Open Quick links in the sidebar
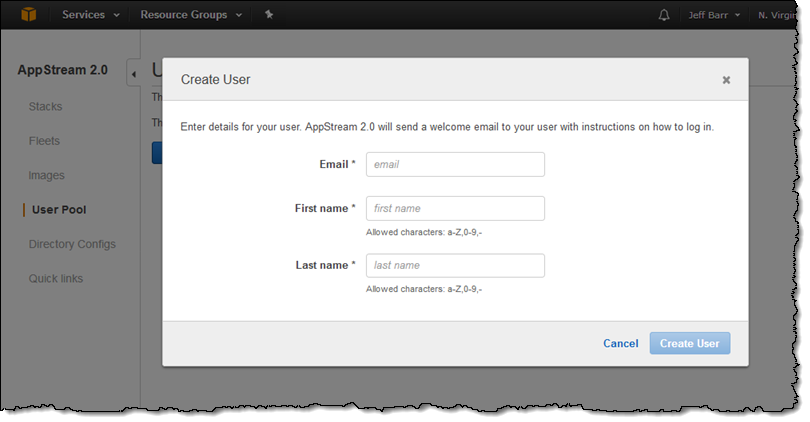810x422 pixels. point(56,278)
